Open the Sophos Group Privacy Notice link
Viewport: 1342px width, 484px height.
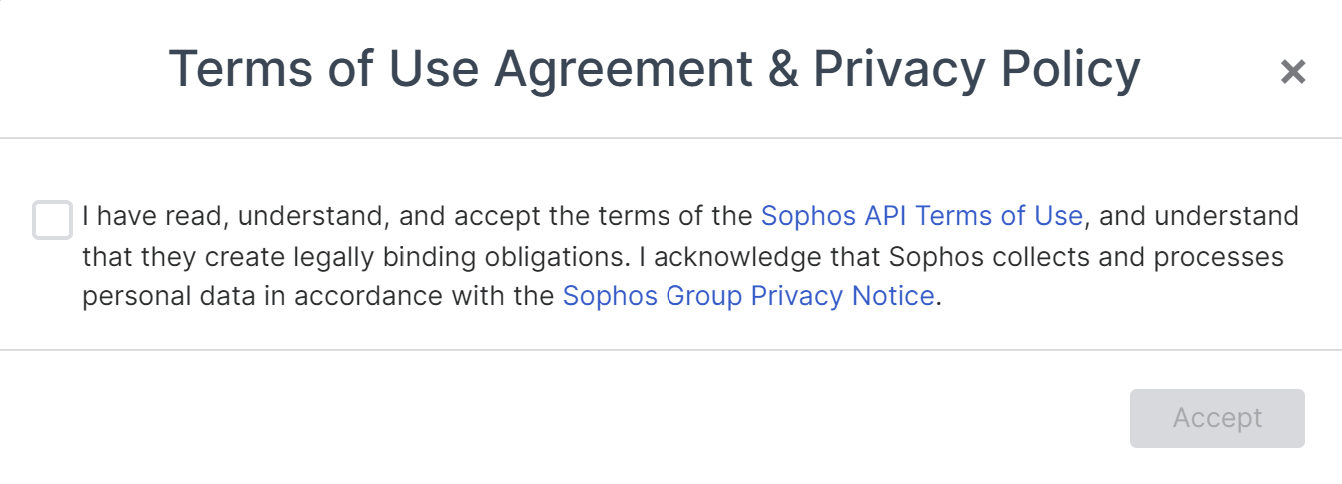748,296
